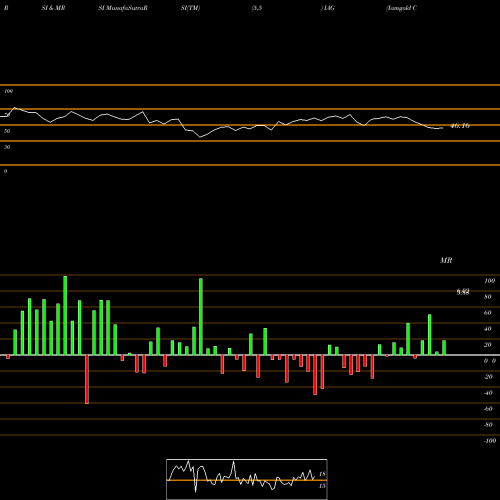Click the 100 label on the MR axis
This screenshot has height=500, width=500.
489,281
